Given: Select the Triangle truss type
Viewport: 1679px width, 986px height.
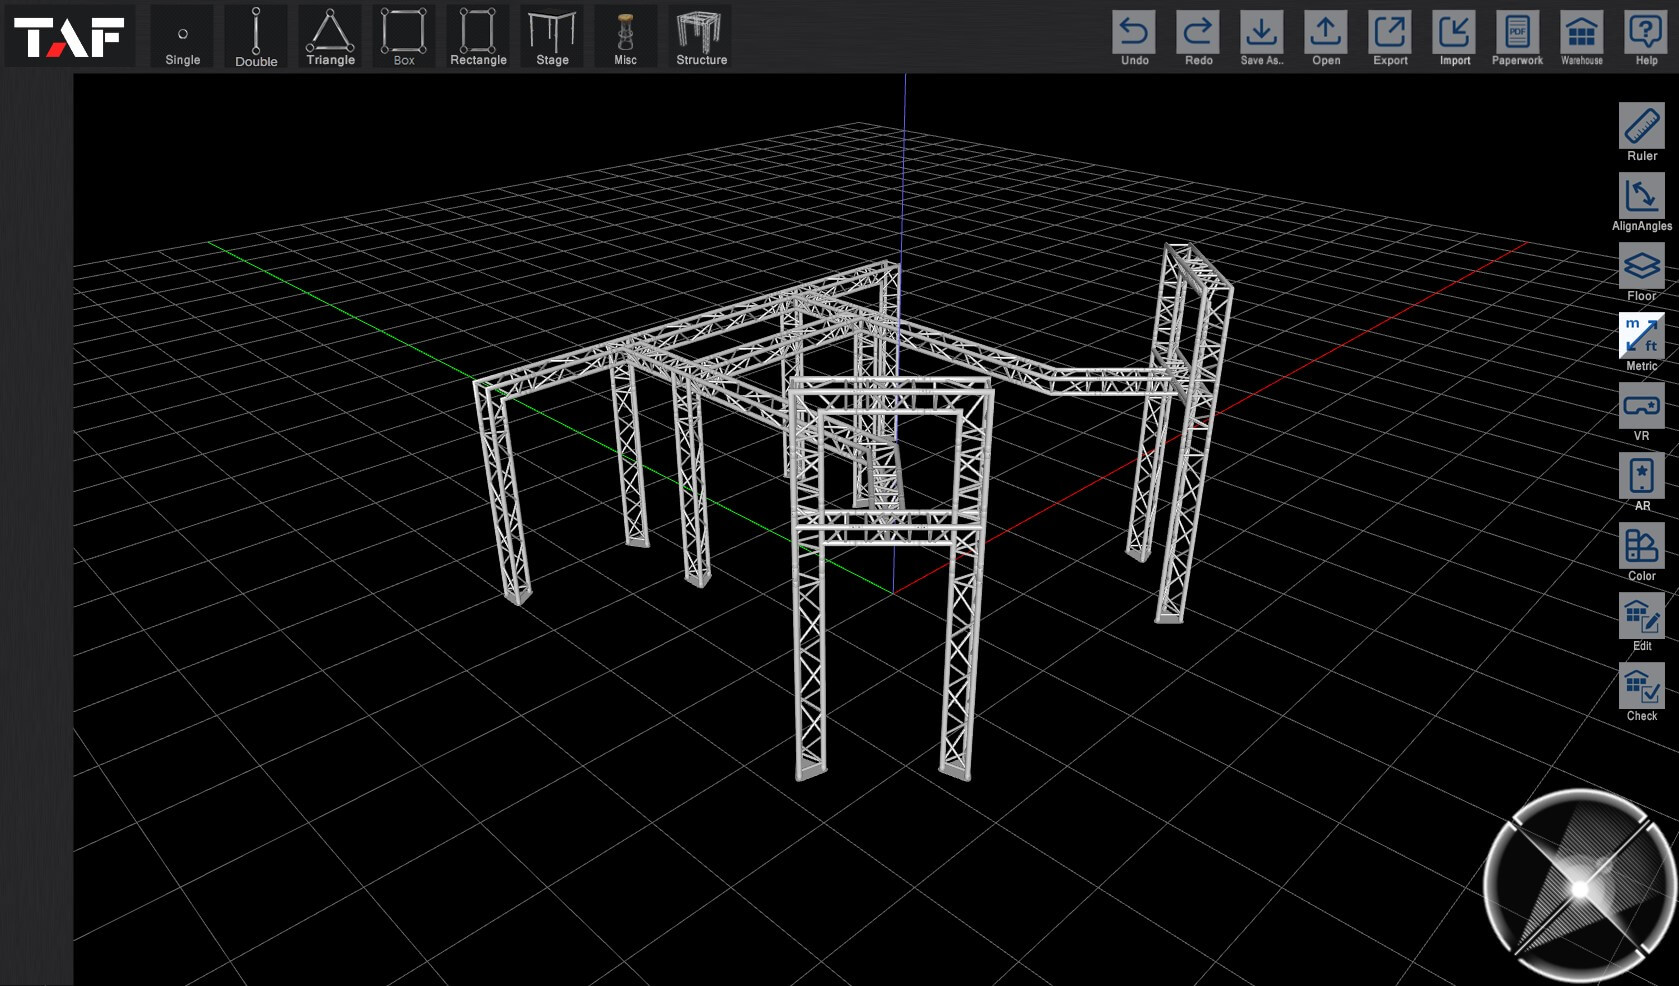Looking at the screenshot, I should point(330,37).
